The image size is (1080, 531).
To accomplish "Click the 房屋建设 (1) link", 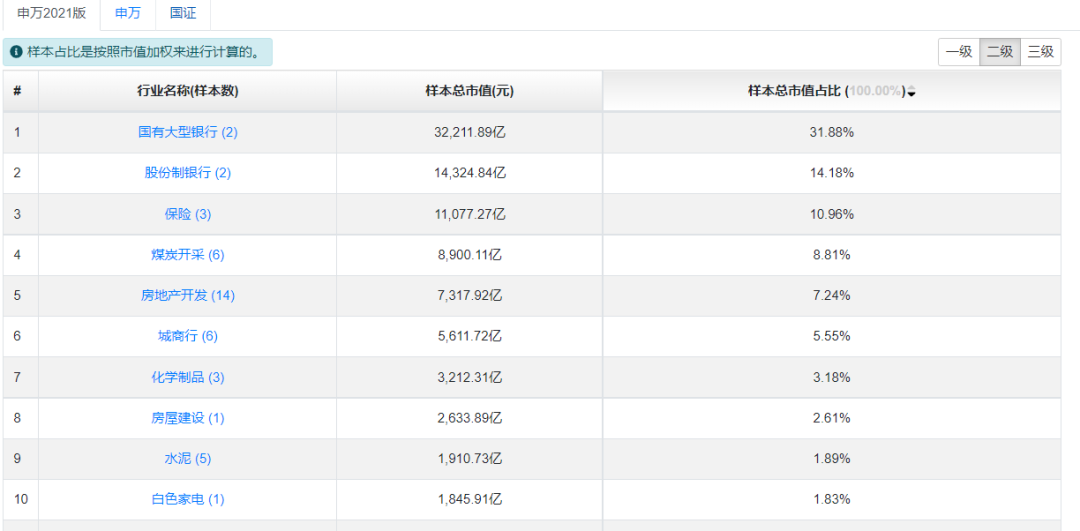I will (188, 419).
